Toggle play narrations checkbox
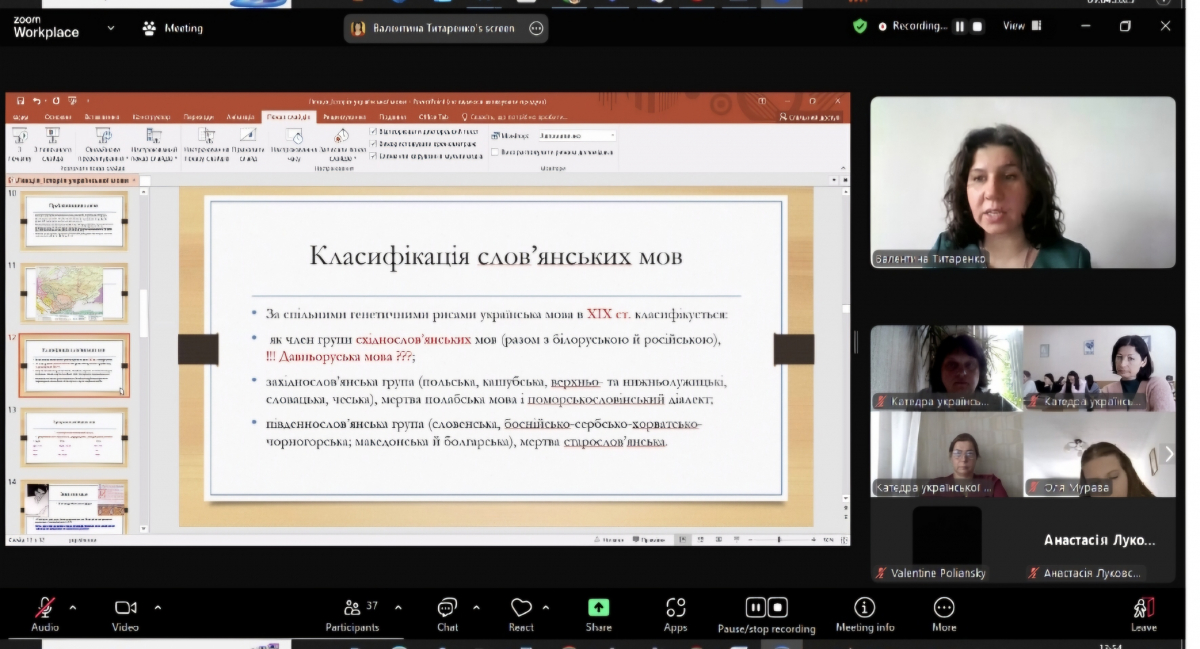Screen dimensions: 1200x649 click(x=374, y=131)
